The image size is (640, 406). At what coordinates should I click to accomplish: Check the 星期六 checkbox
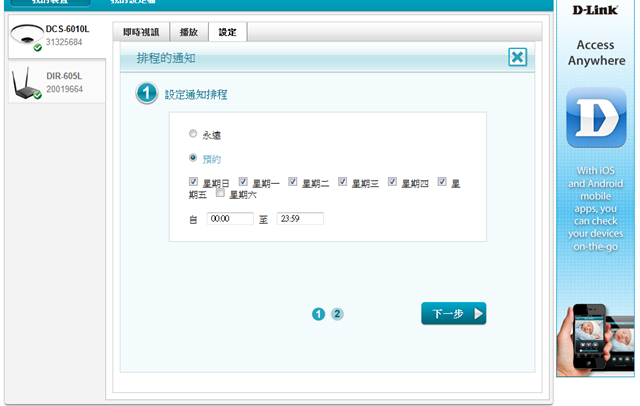tap(220, 193)
